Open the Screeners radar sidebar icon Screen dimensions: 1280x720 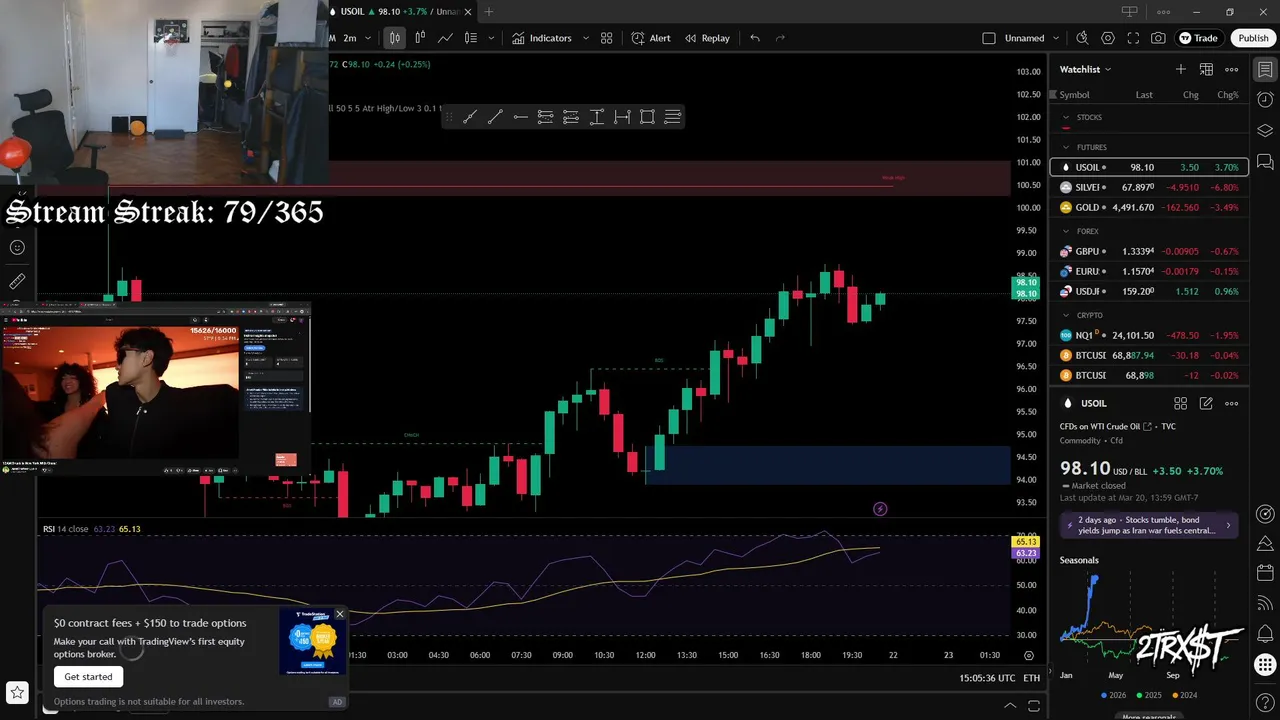1265,514
